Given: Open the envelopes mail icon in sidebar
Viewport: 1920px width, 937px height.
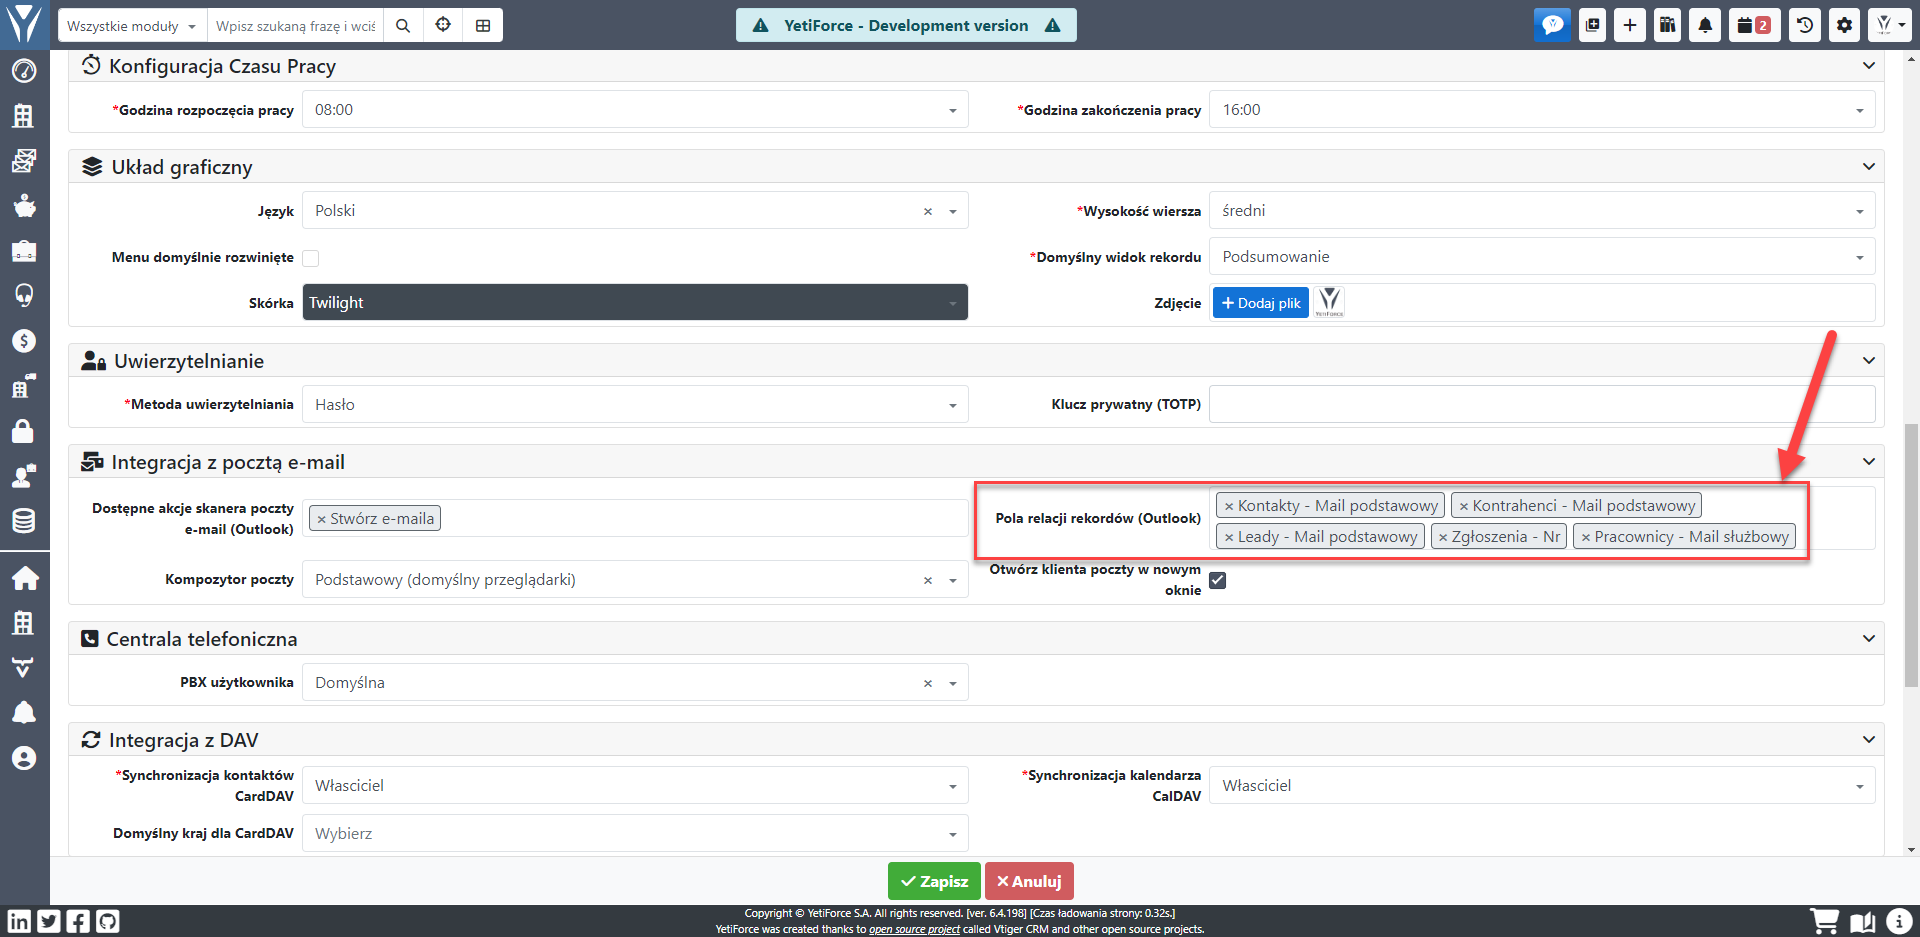Looking at the screenshot, I should click(24, 160).
